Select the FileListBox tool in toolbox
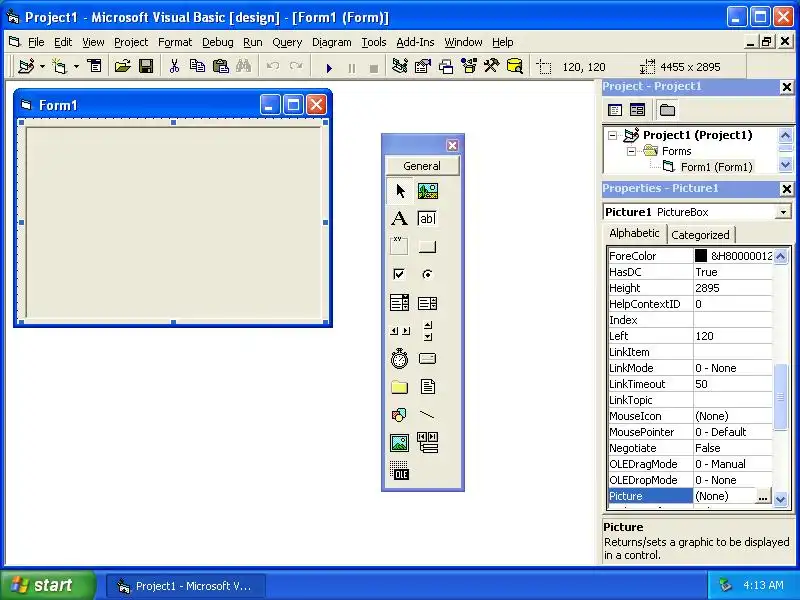This screenshot has height=600, width=800. pos(428,387)
